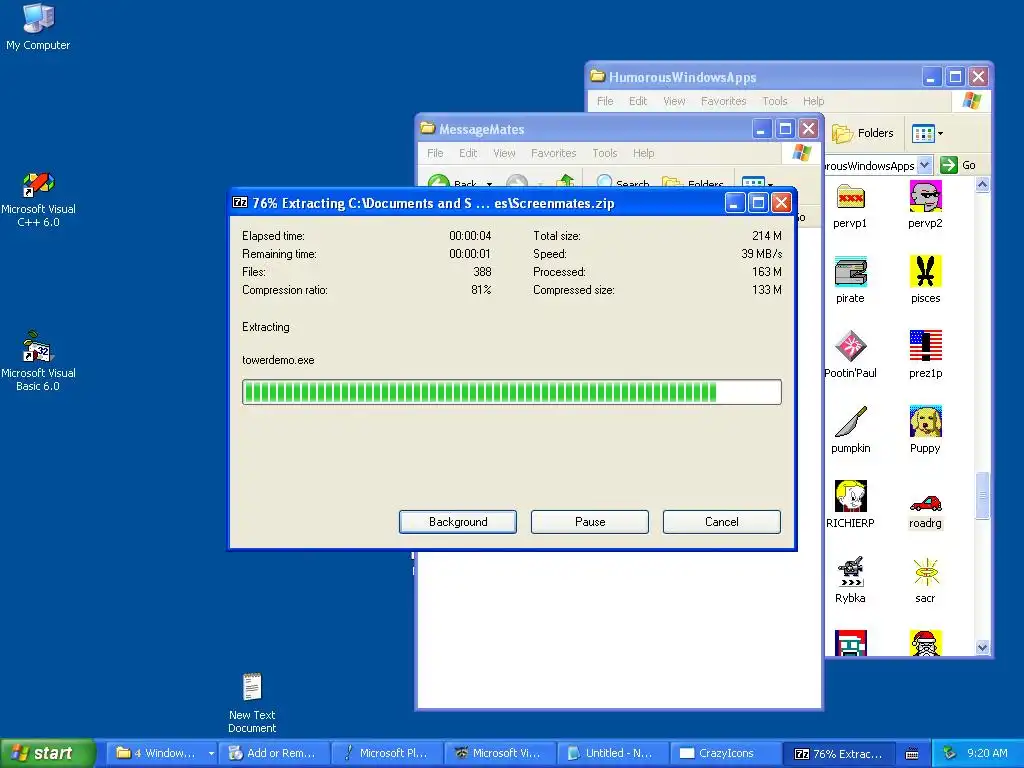This screenshot has width=1024, height=768.
Task: Switch to Microsoft Vi... taskbar button
Action: coord(500,753)
